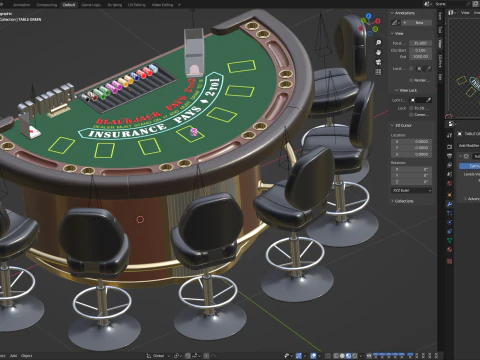The height and width of the screenshot is (360, 480).
Task: Expand the Collections panel
Action: tap(402, 201)
